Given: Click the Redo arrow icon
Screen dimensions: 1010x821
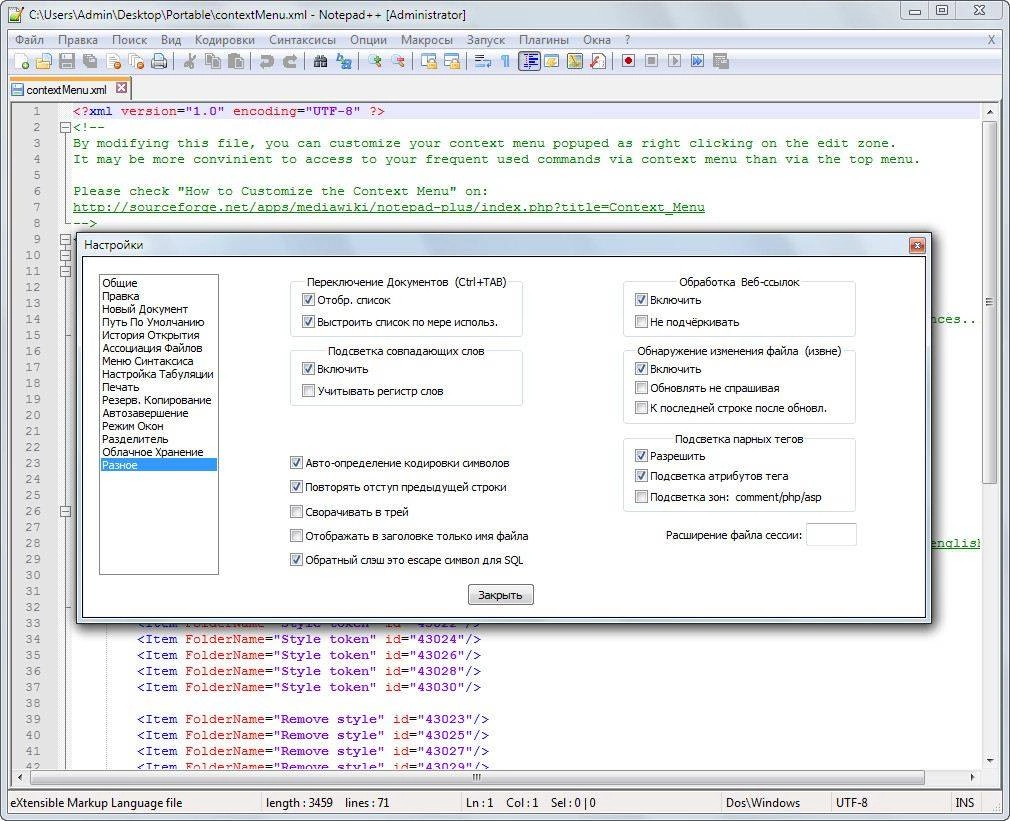Looking at the screenshot, I should pos(290,61).
